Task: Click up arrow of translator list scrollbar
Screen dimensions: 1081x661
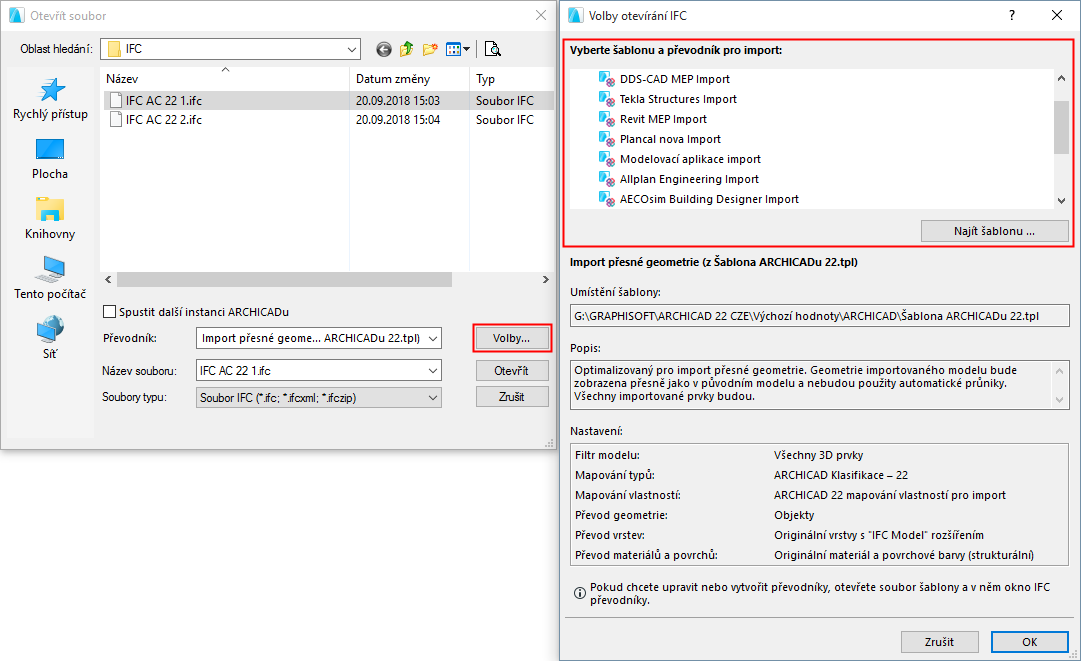Action: click(1061, 79)
